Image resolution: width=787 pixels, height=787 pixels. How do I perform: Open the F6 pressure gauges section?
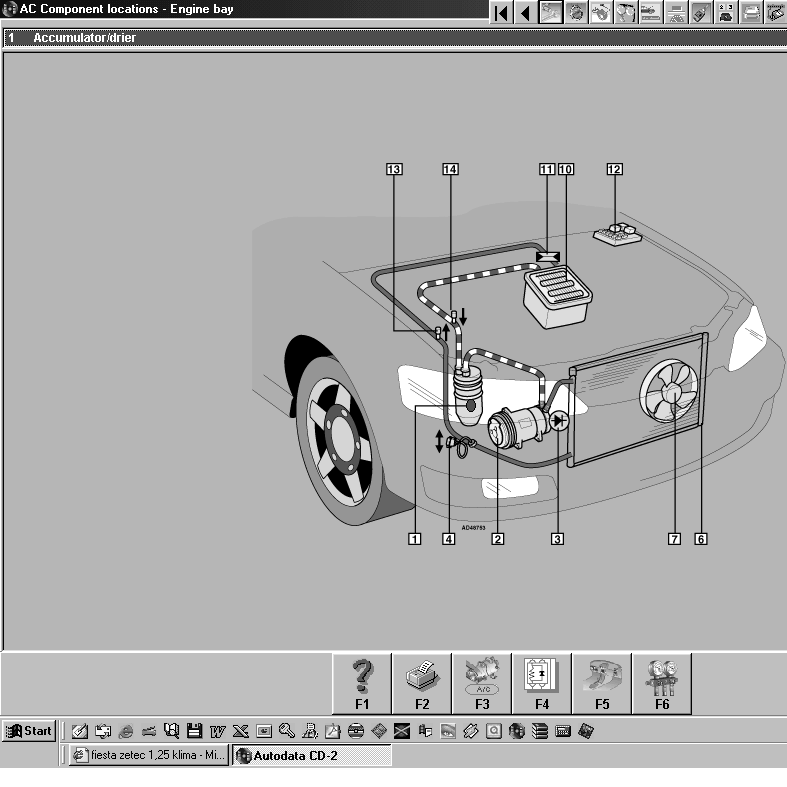(661, 683)
